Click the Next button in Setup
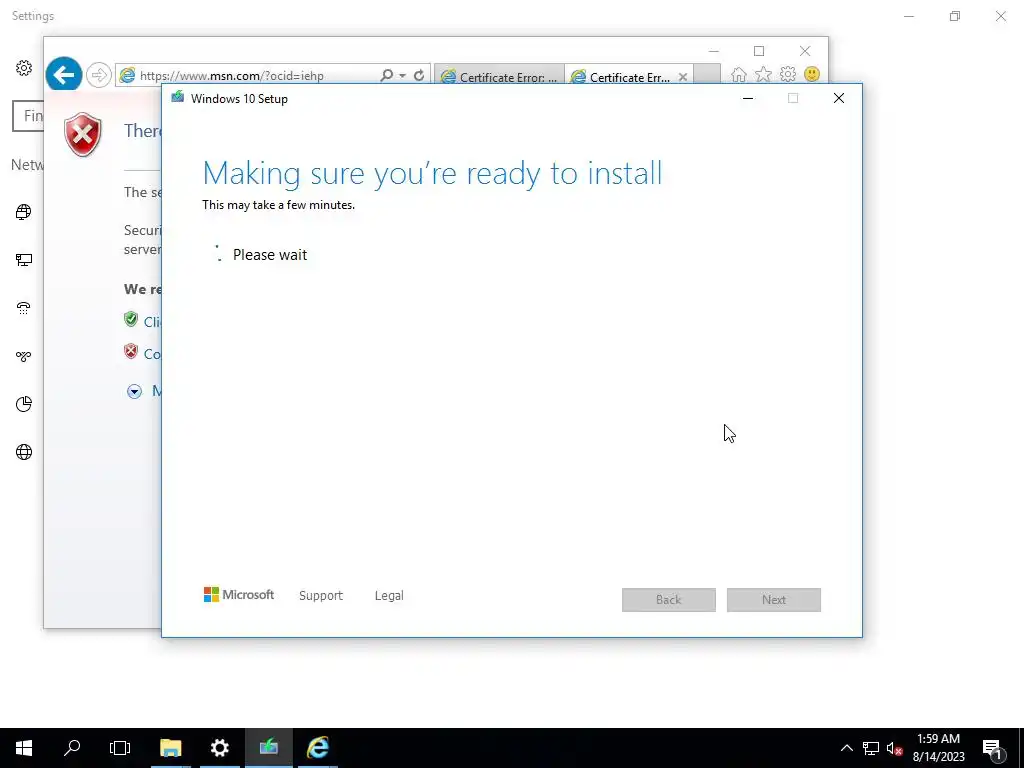 click(x=774, y=600)
